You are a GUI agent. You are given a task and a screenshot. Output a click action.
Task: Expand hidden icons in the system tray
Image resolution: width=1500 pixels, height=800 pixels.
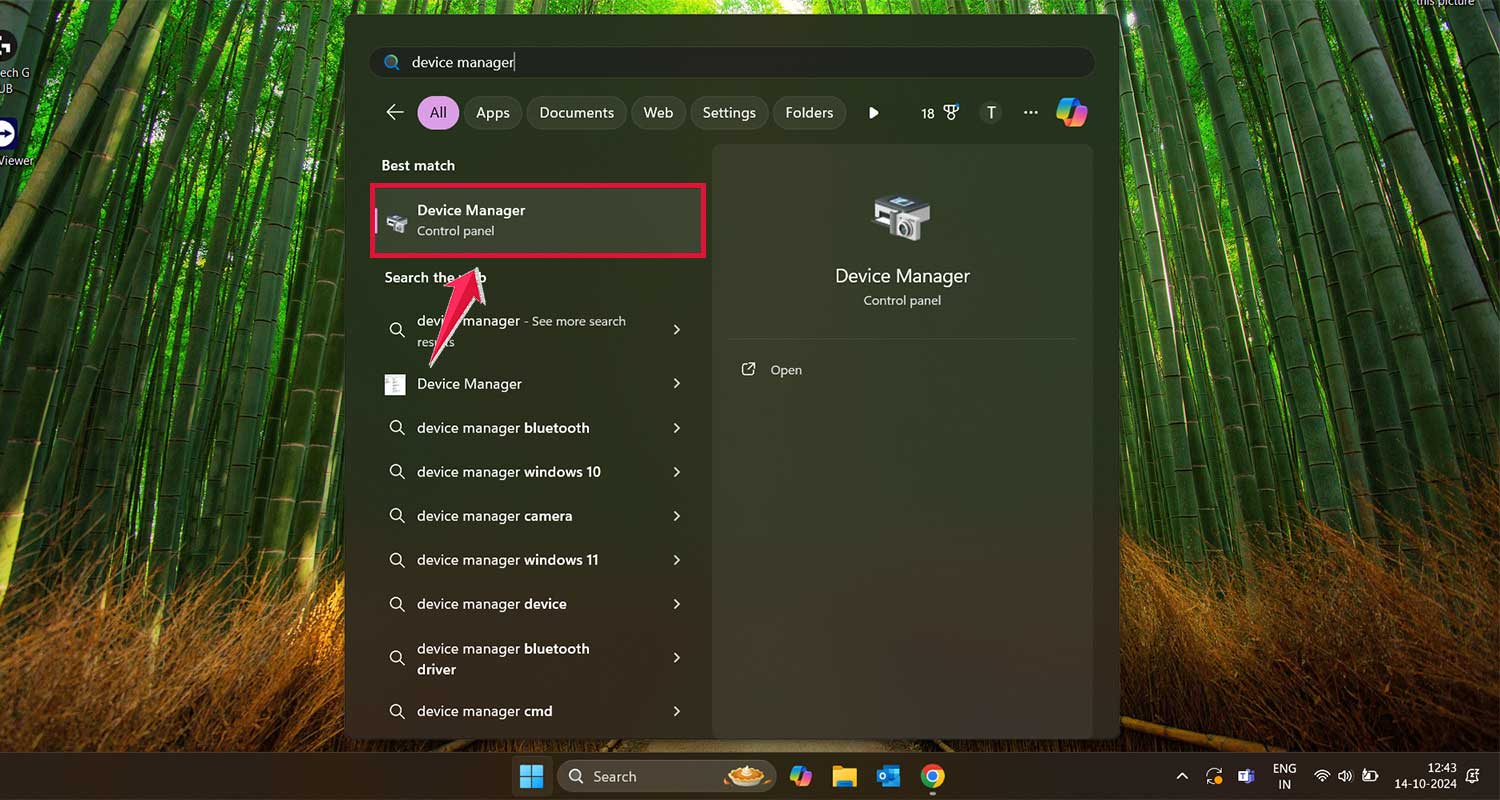(x=1181, y=776)
